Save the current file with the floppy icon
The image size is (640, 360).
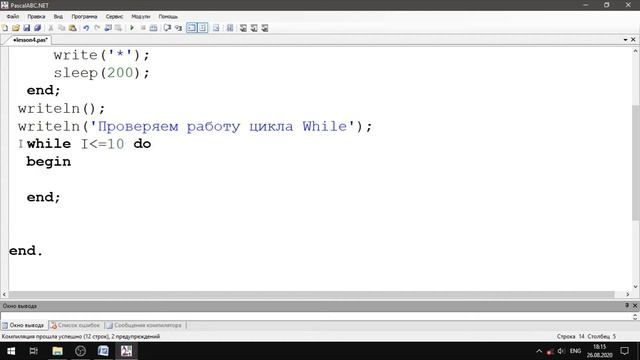pos(27,28)
